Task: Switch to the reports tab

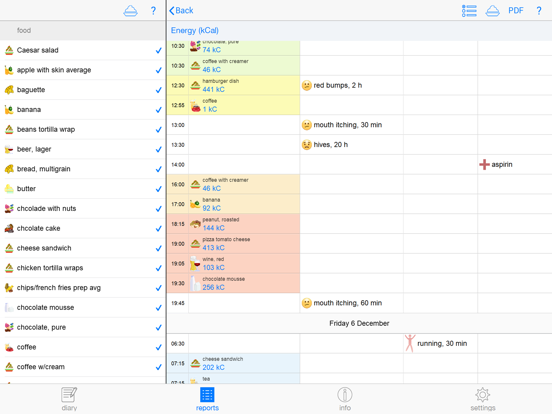Action: tap(207, 399)
